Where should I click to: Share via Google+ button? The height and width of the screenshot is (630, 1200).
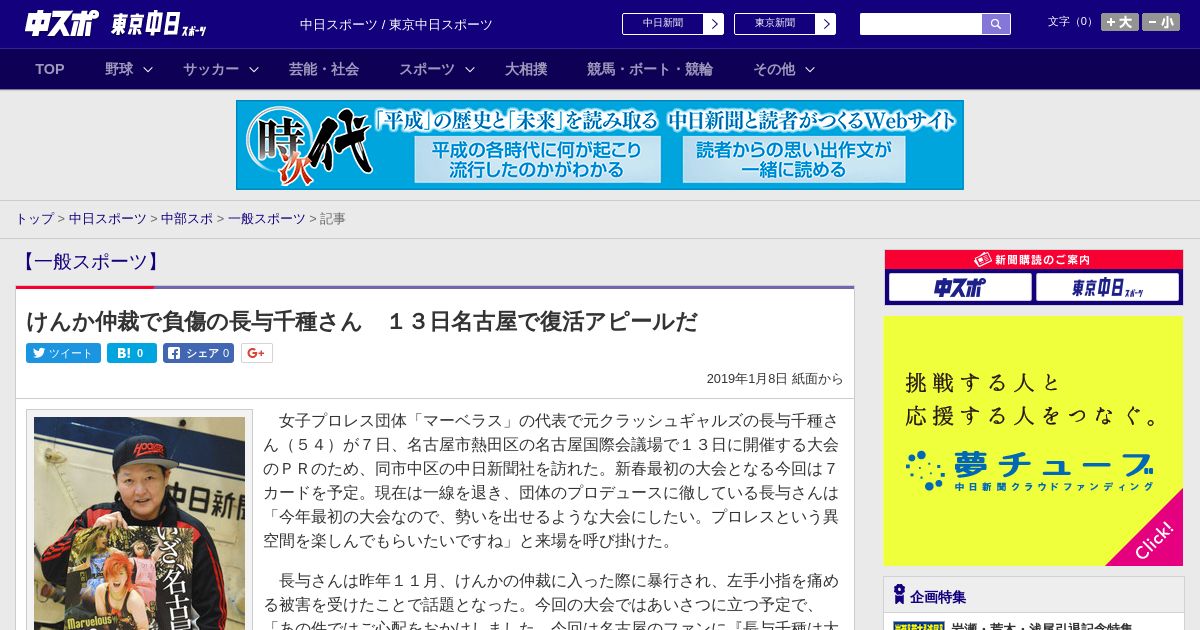[257, 353]
